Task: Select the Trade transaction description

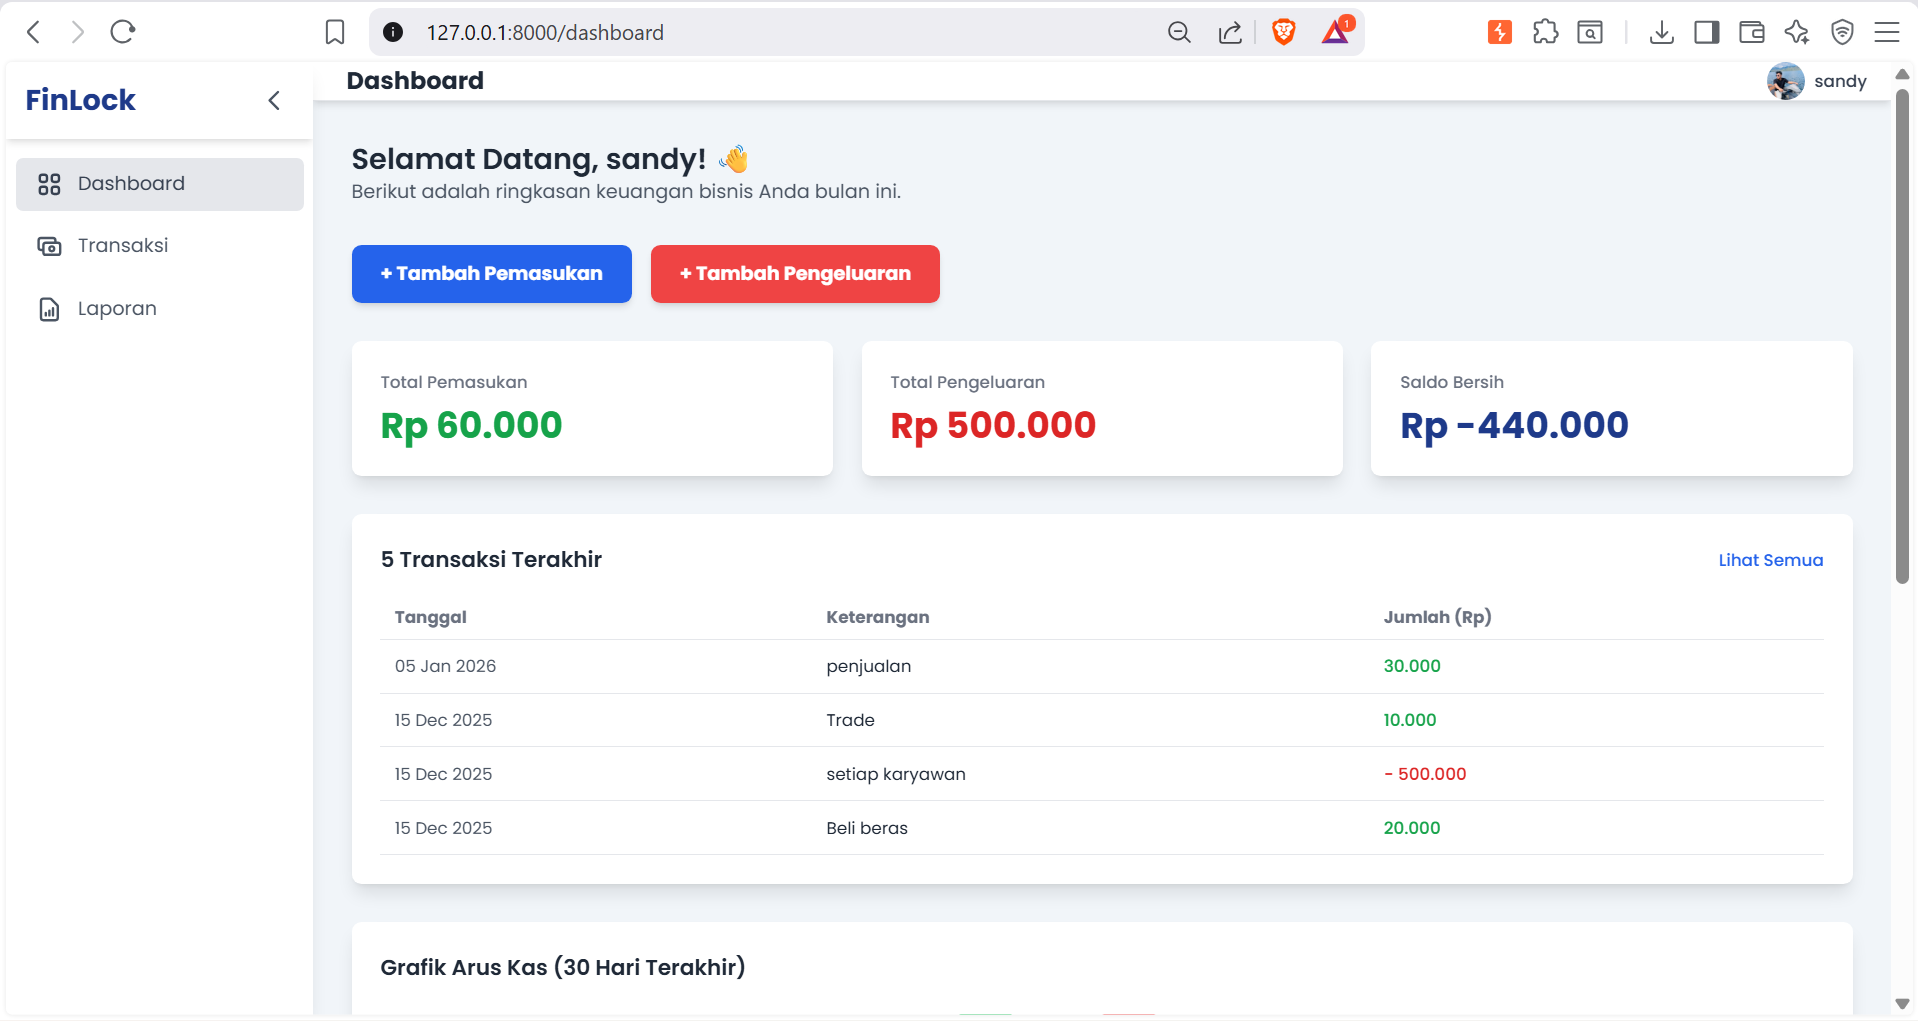Action: point(850,720)
